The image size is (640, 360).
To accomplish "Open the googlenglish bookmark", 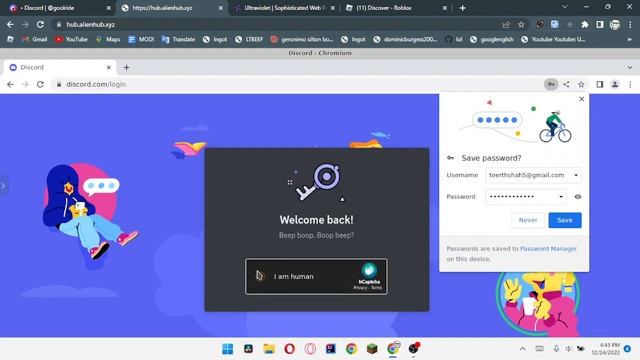I will (x=491, y=39).
